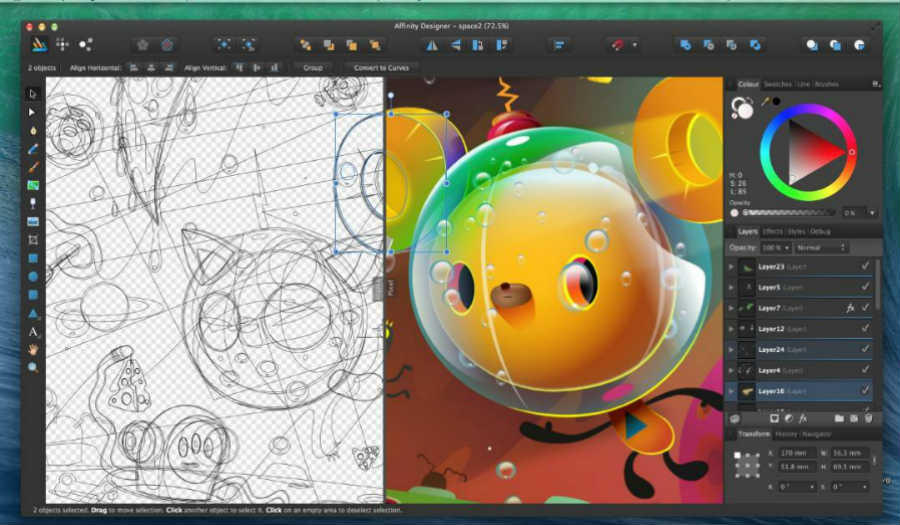Expand Layer7 disclosure triangle
Image resolution: width=900 pixels, height=525 pixels.
pos(731,308)
